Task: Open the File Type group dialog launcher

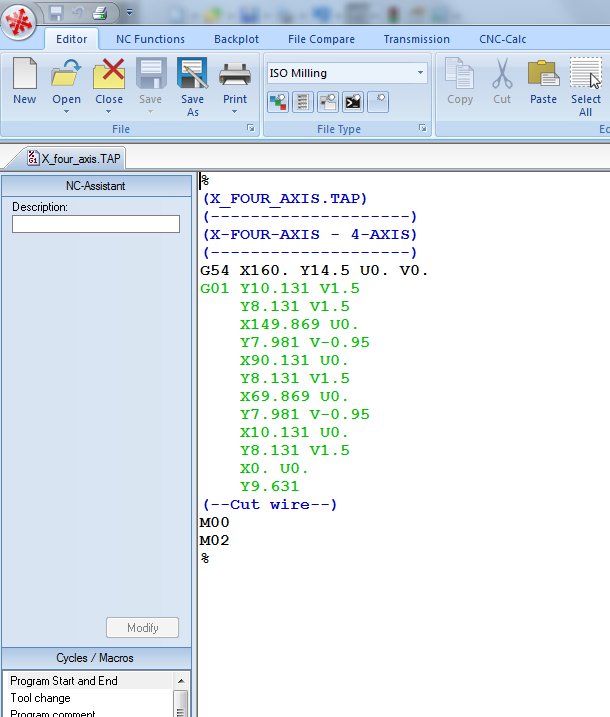Action: point(423,128)
